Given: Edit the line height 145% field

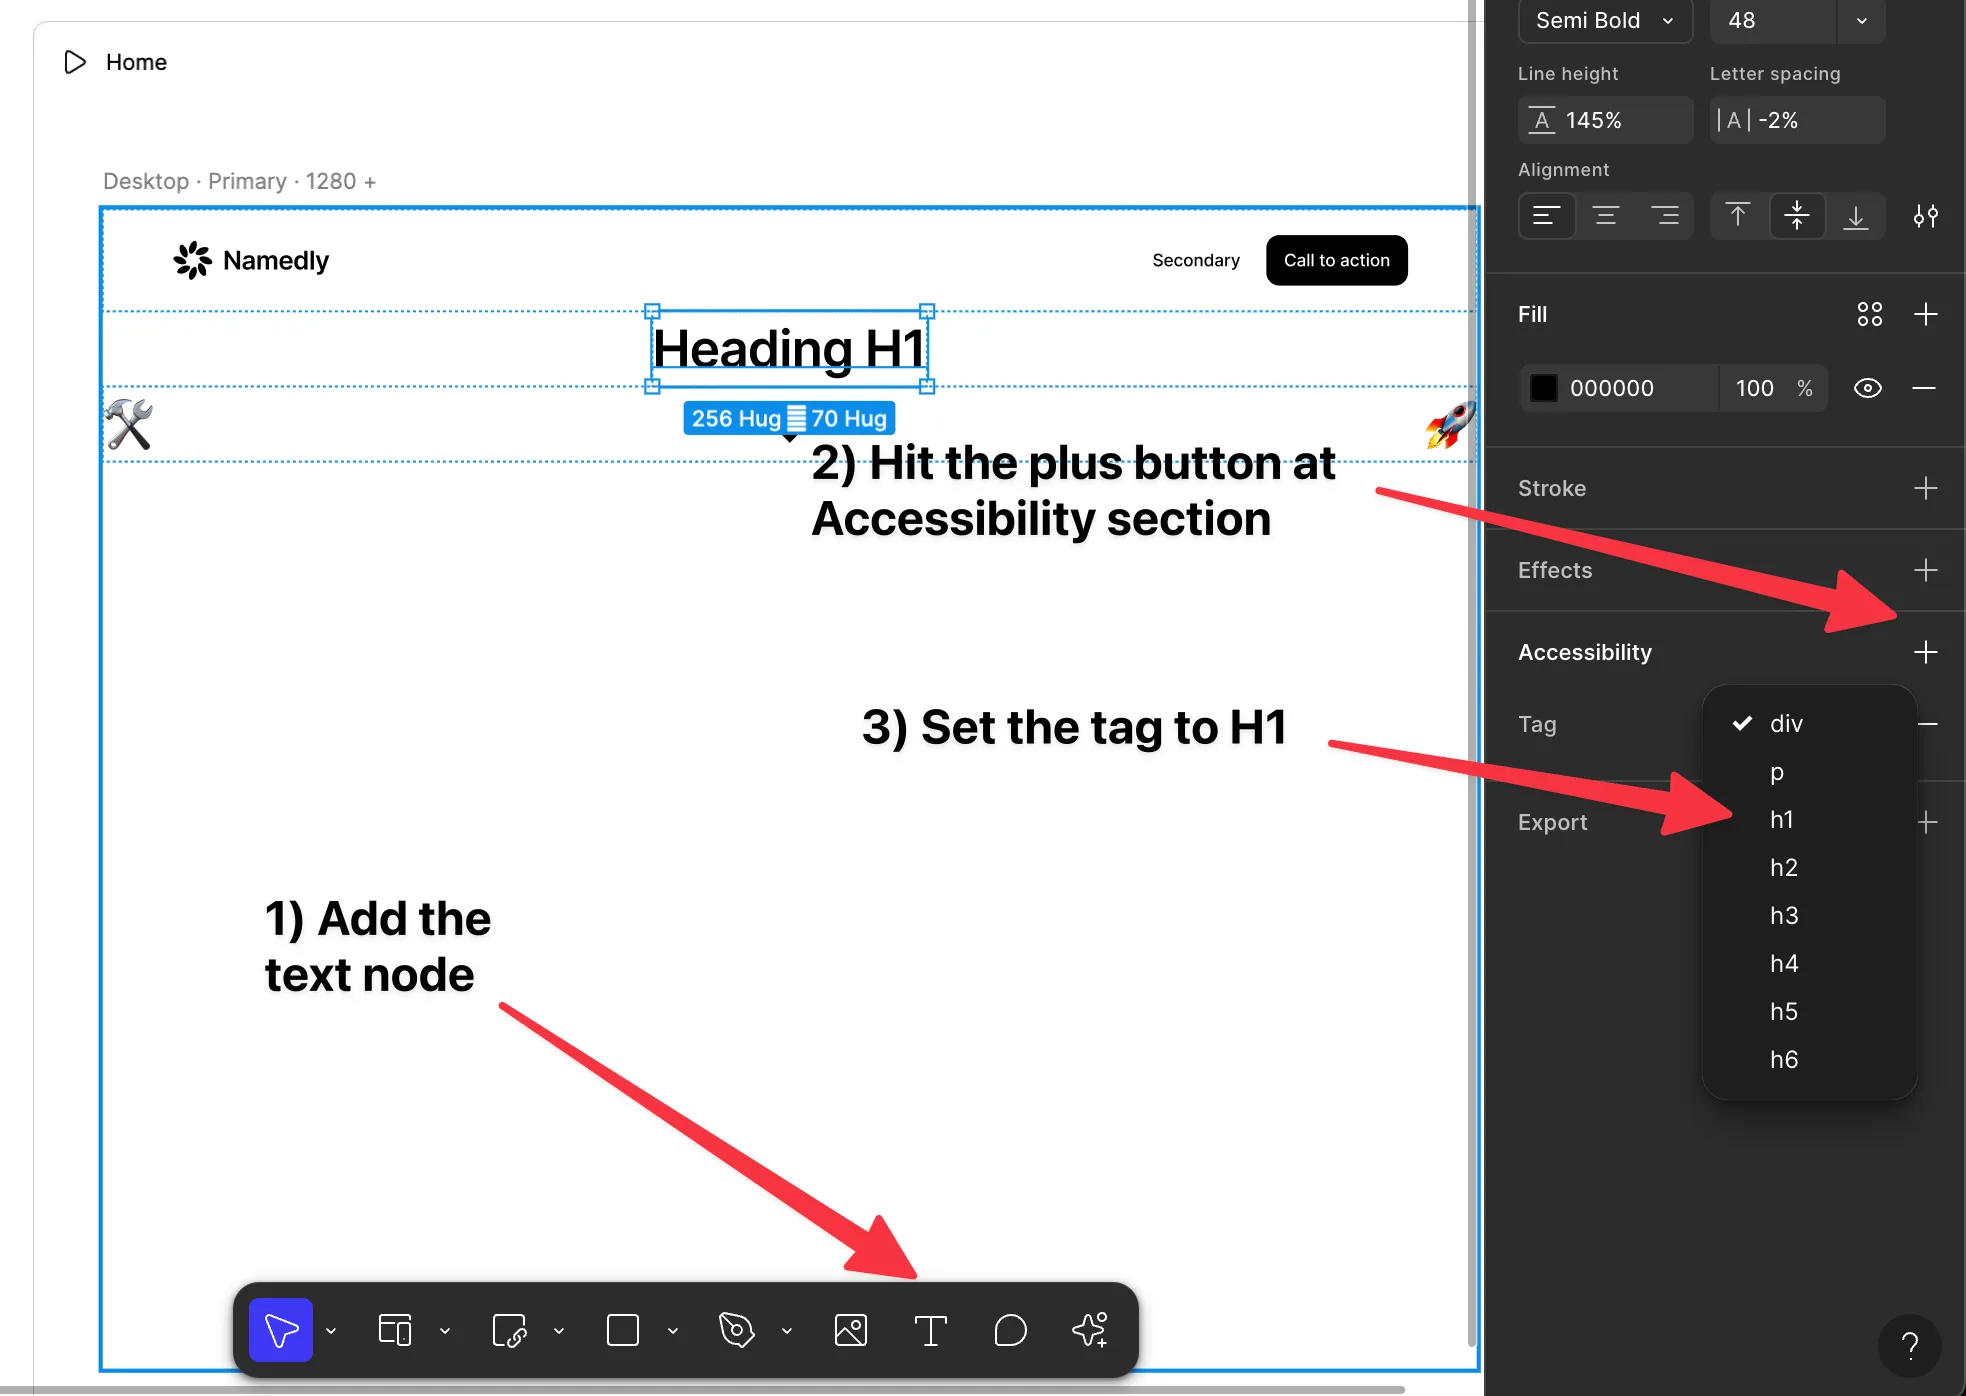Looking at the screenshot, I should click(x=1605, y=120).
